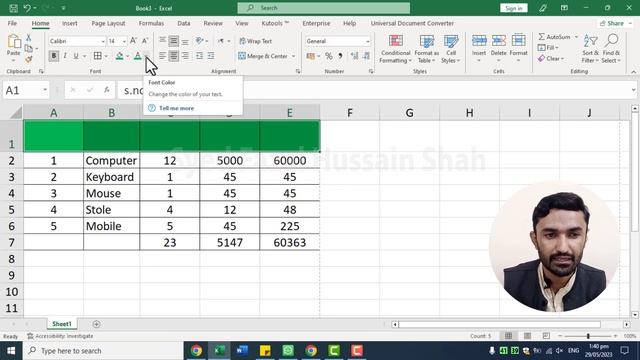Viewport: 640px width, 360px height.
Task: Open Excel from the Windows taskbar
Action: click(219, 351)
